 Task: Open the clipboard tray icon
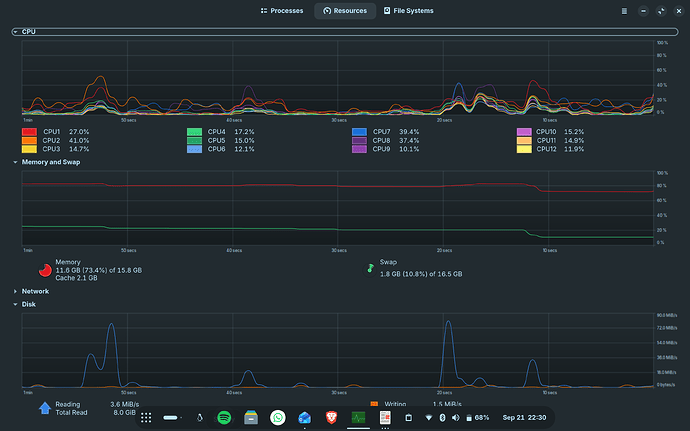point(408,417)
